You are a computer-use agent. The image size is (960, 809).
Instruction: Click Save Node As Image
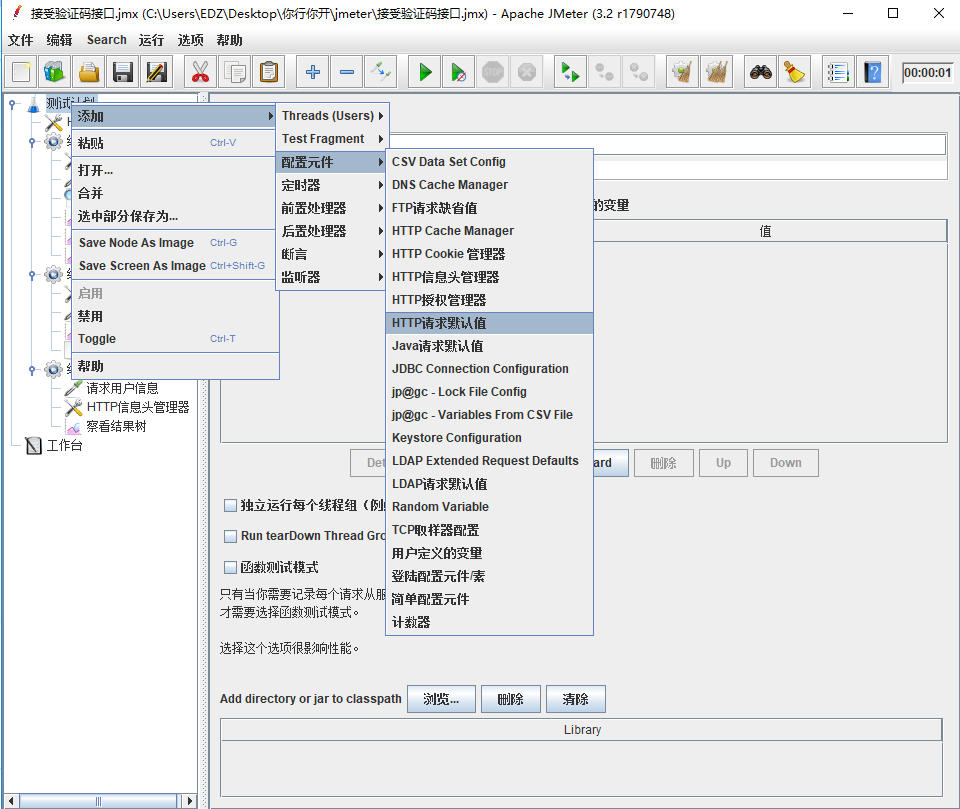(174, 243)
